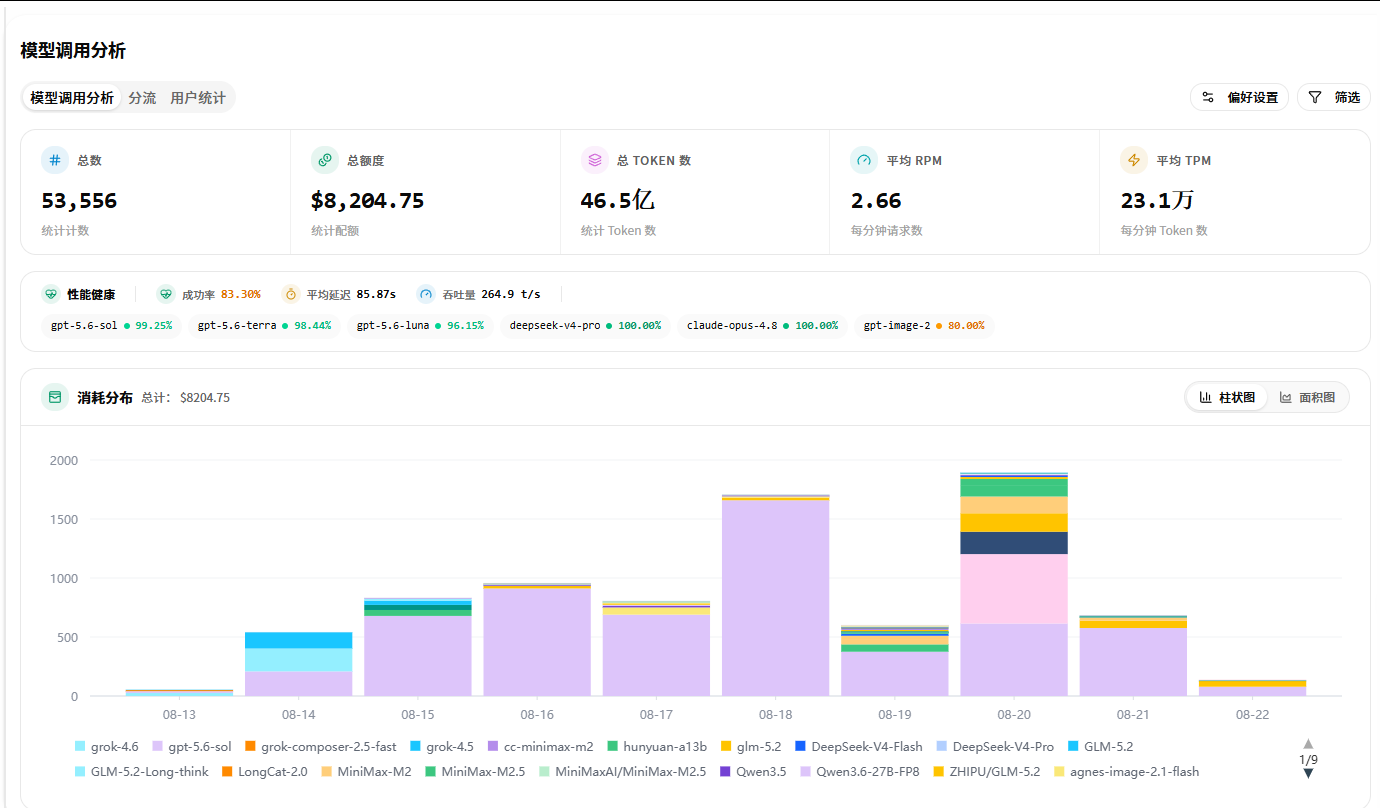Click the purple bar for 08-16
This screenshot has width=1380, height=808.
point(537,643)
